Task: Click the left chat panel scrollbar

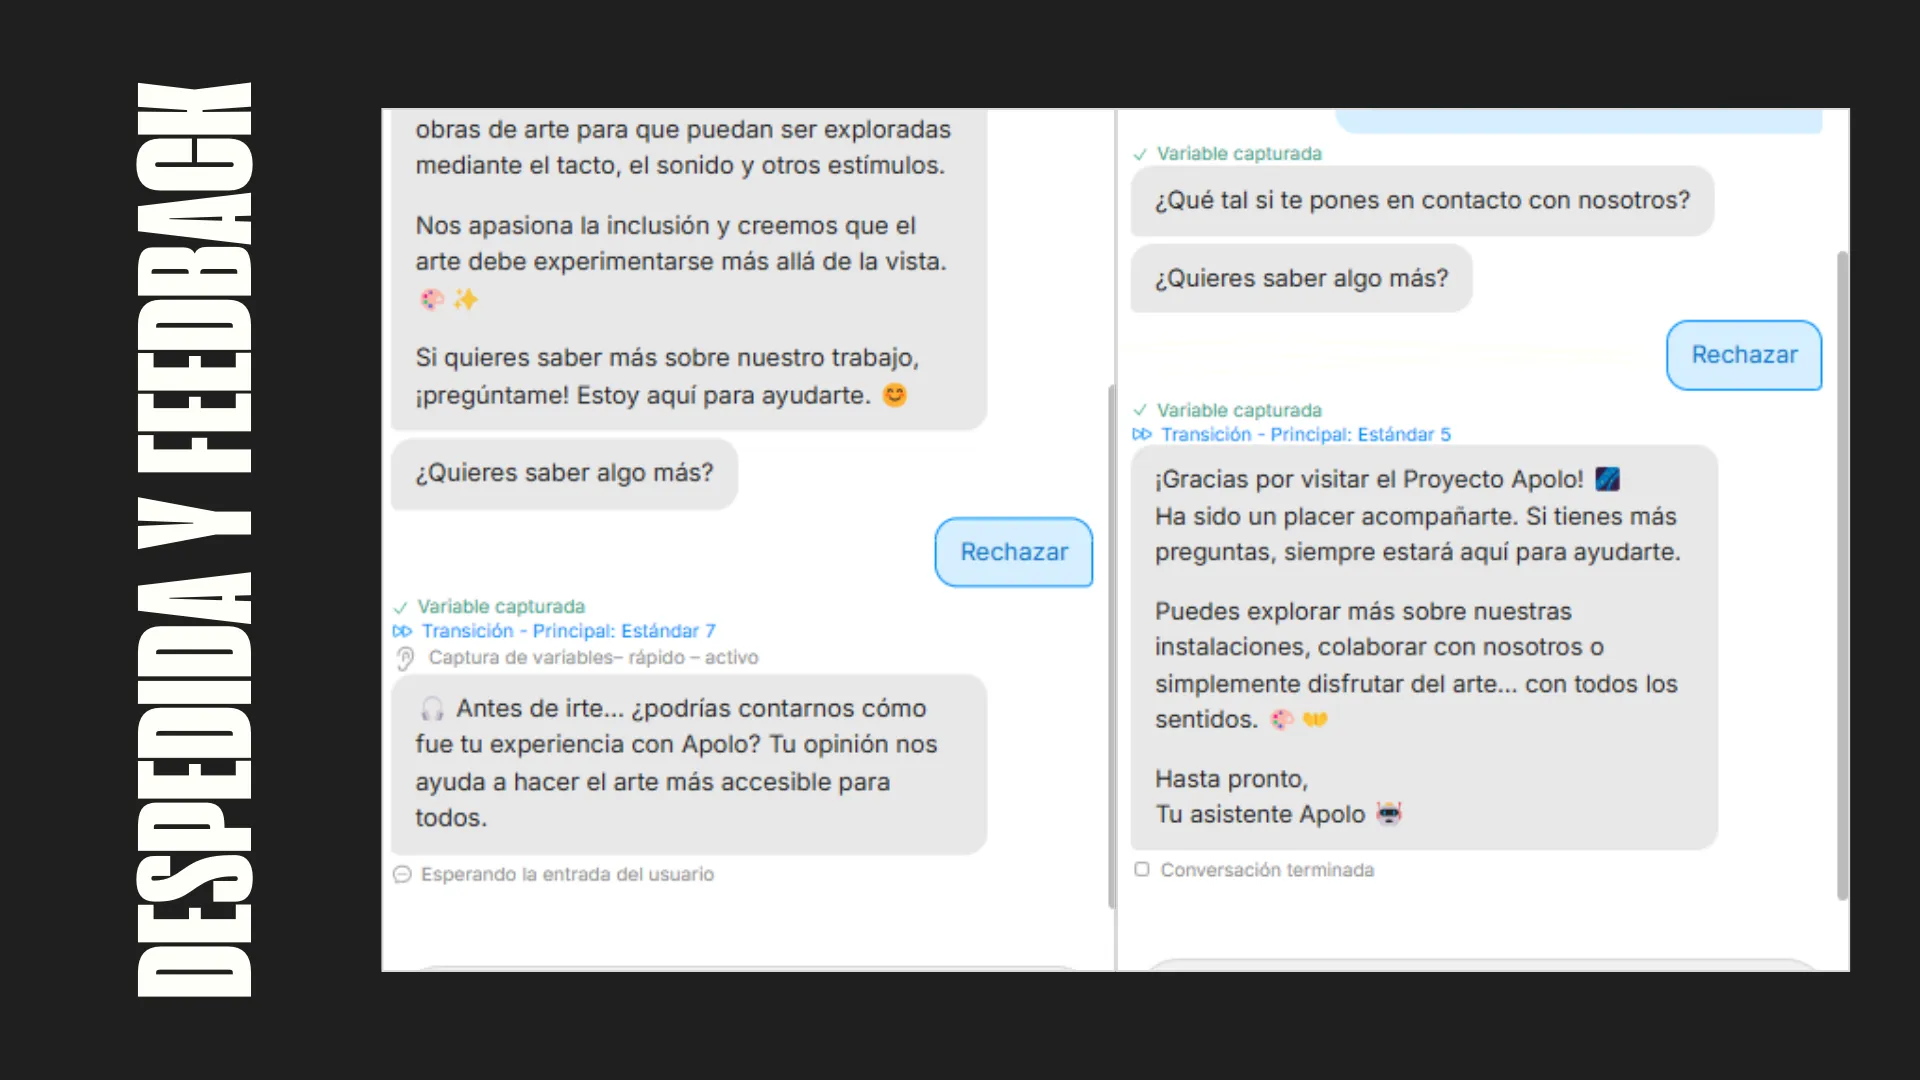Action: 1111,647
